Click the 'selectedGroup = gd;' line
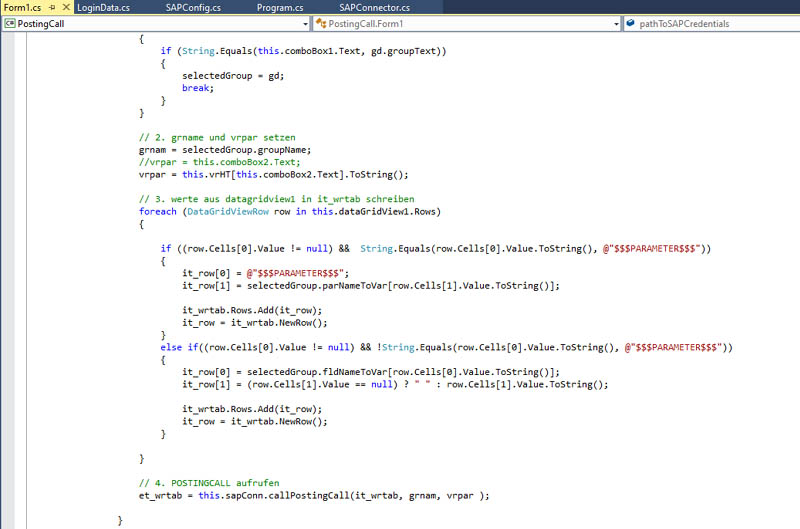 (x=233, y=76)
